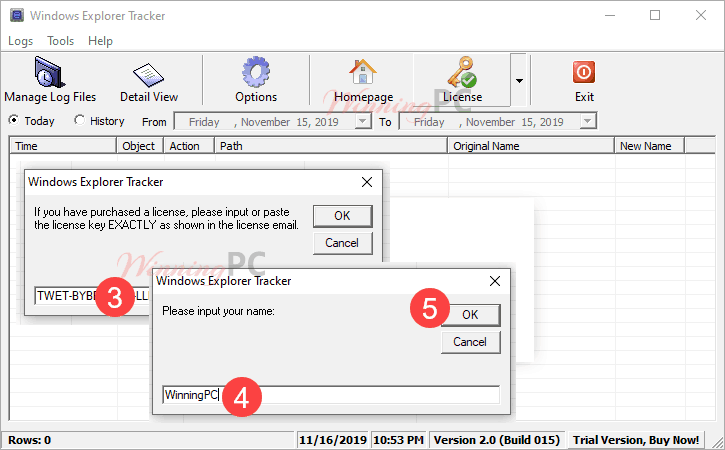Switch to Detail View

point(149,80)
